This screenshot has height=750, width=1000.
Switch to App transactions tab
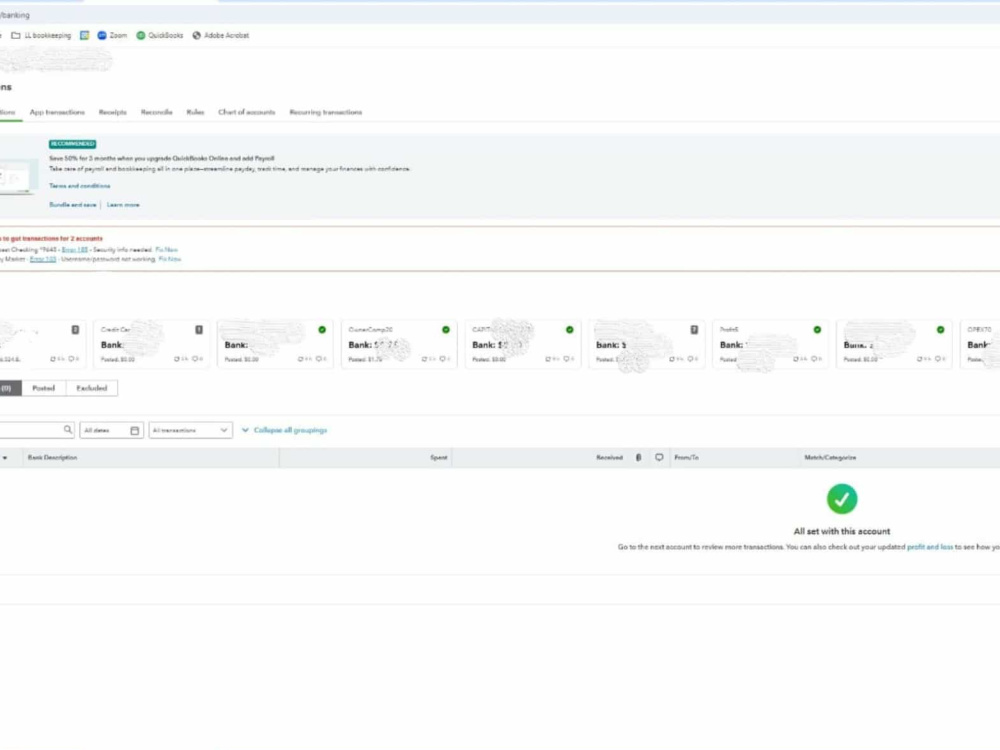57,112
